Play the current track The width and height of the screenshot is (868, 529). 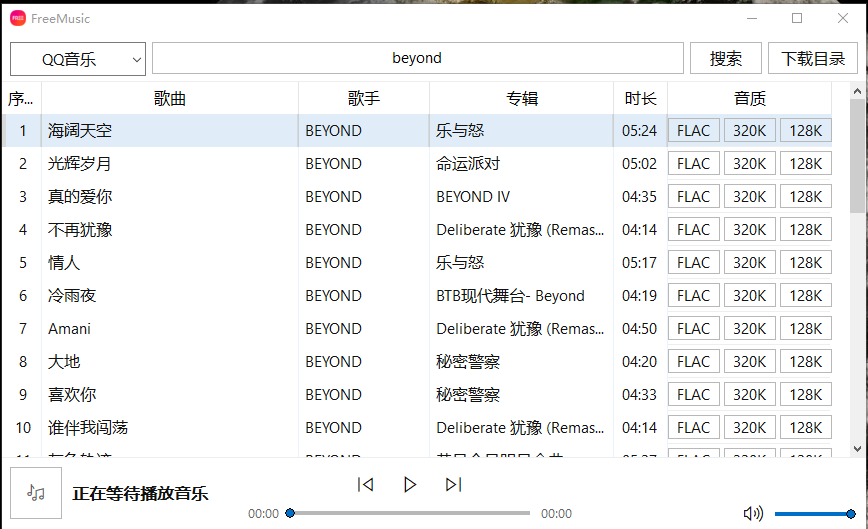click(x=410, y=485)
